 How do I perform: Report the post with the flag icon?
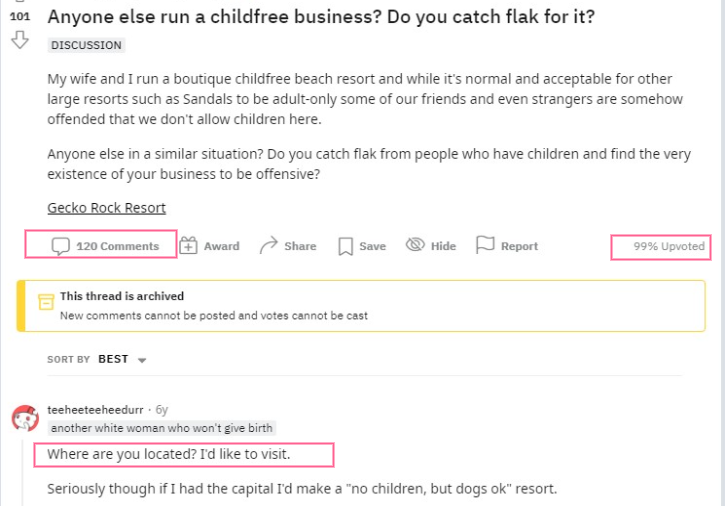coord(485,245)
